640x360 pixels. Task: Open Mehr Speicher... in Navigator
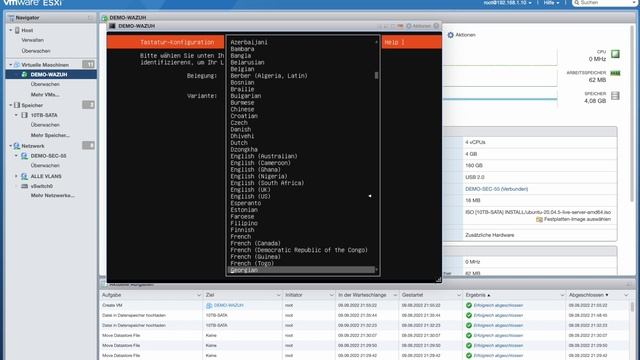[x=50, y=135]
